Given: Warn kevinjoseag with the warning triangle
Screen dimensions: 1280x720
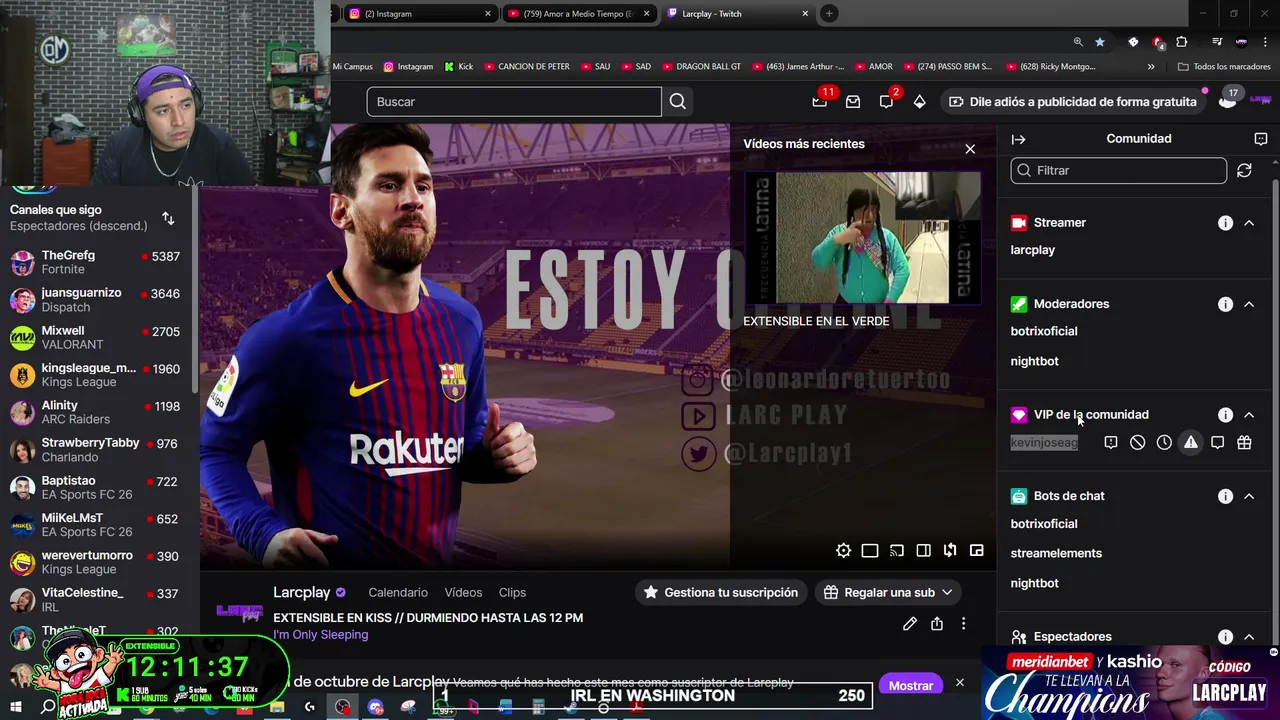Looking at the screenshot, I should (1191, 442).
